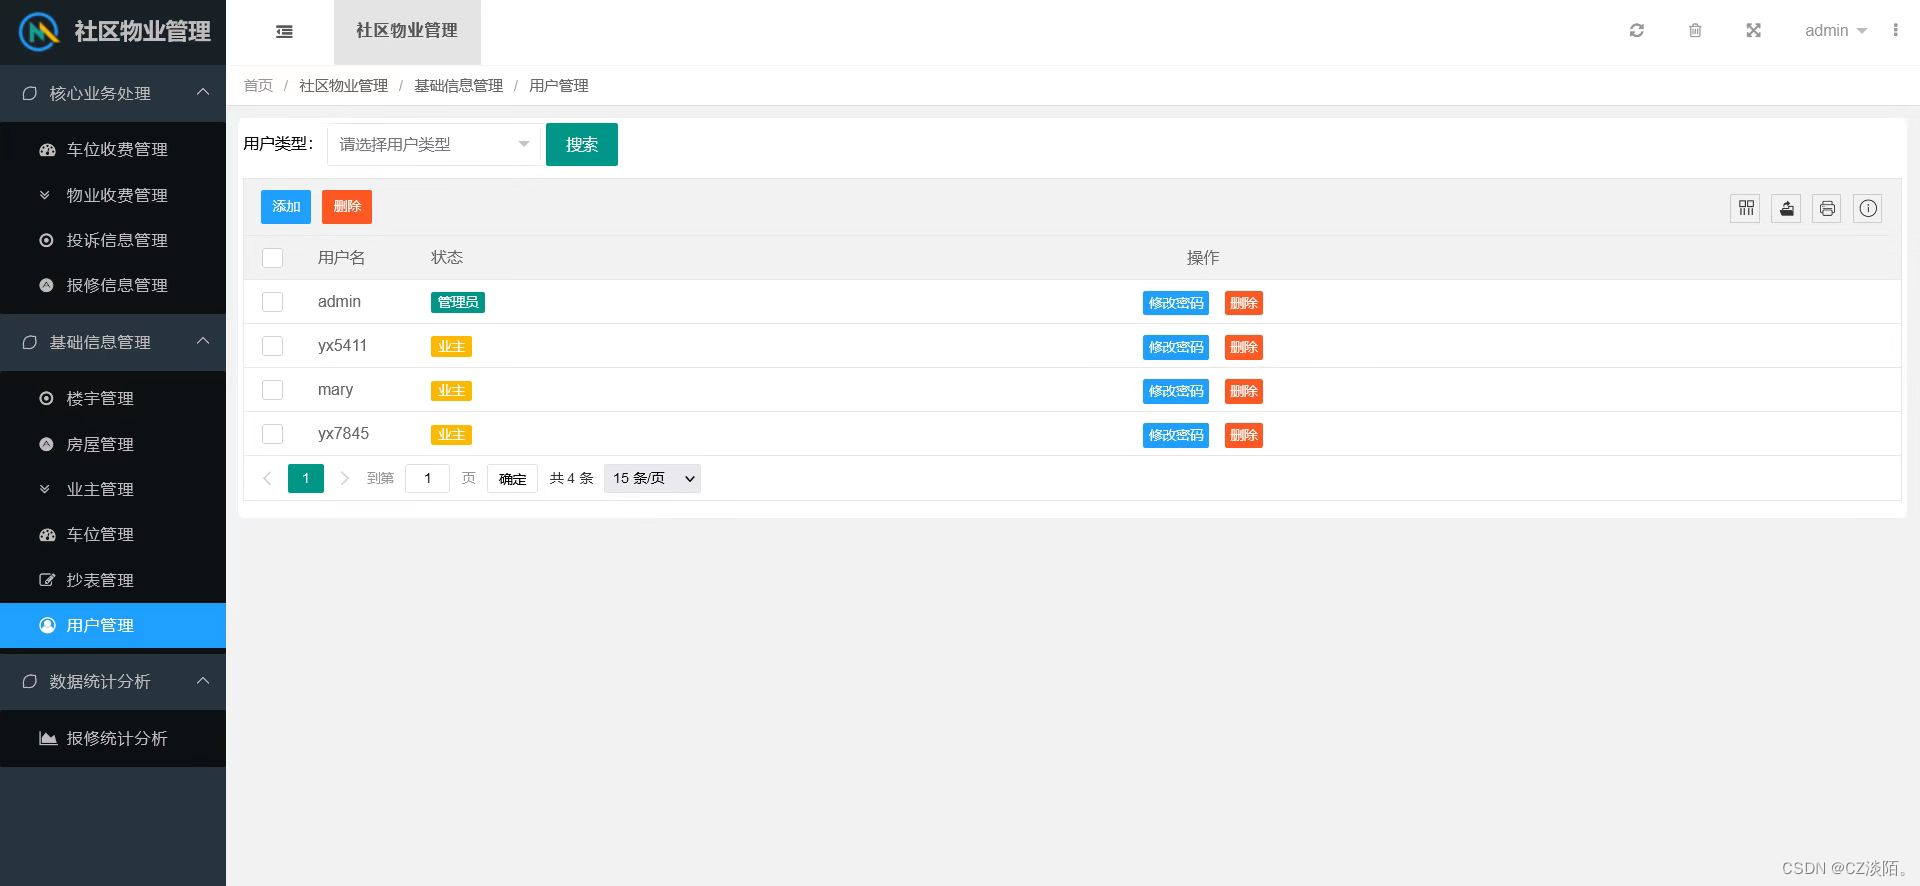Toggle the select-all header checkbox

point(272,258)
